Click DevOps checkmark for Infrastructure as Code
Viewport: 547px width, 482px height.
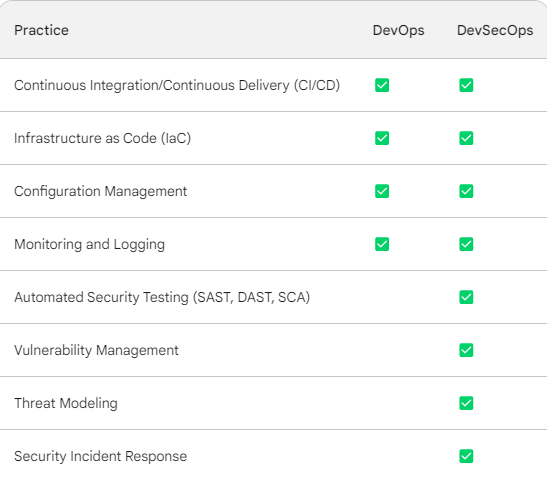pyautogui.click(x=382, y=138)
